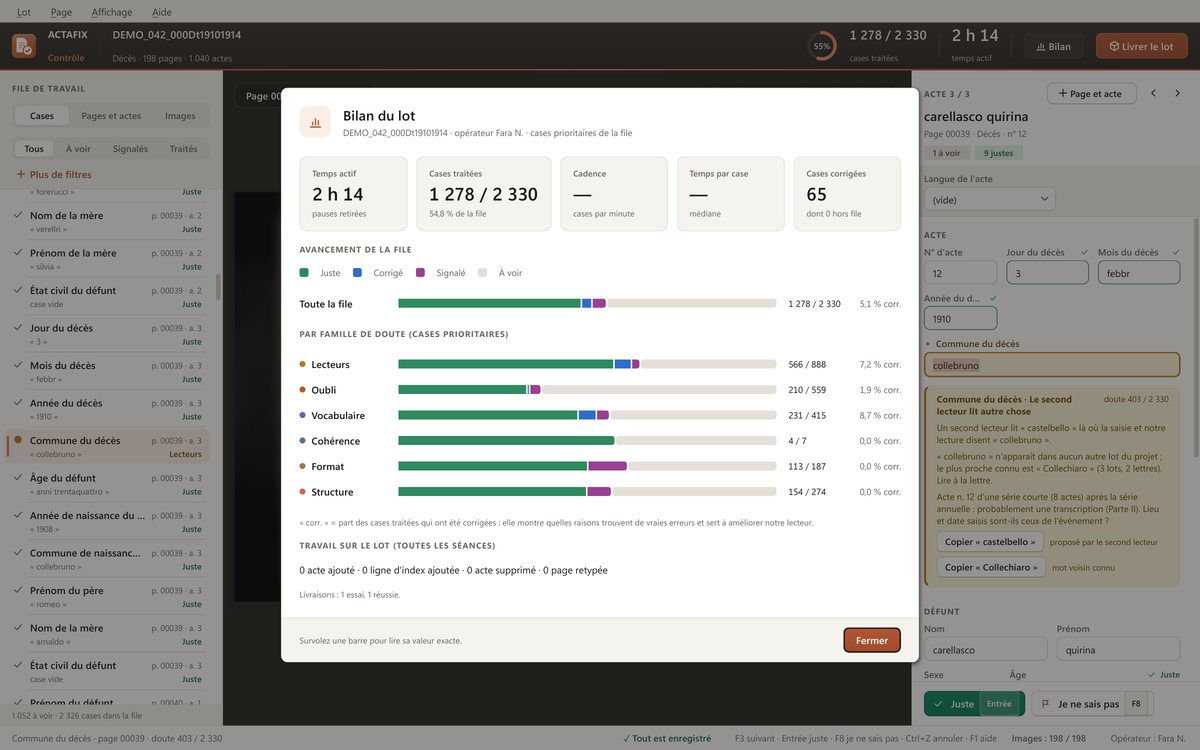
Task: Click the dot icon beside Vocabulaire family
Action: [302, 415]
